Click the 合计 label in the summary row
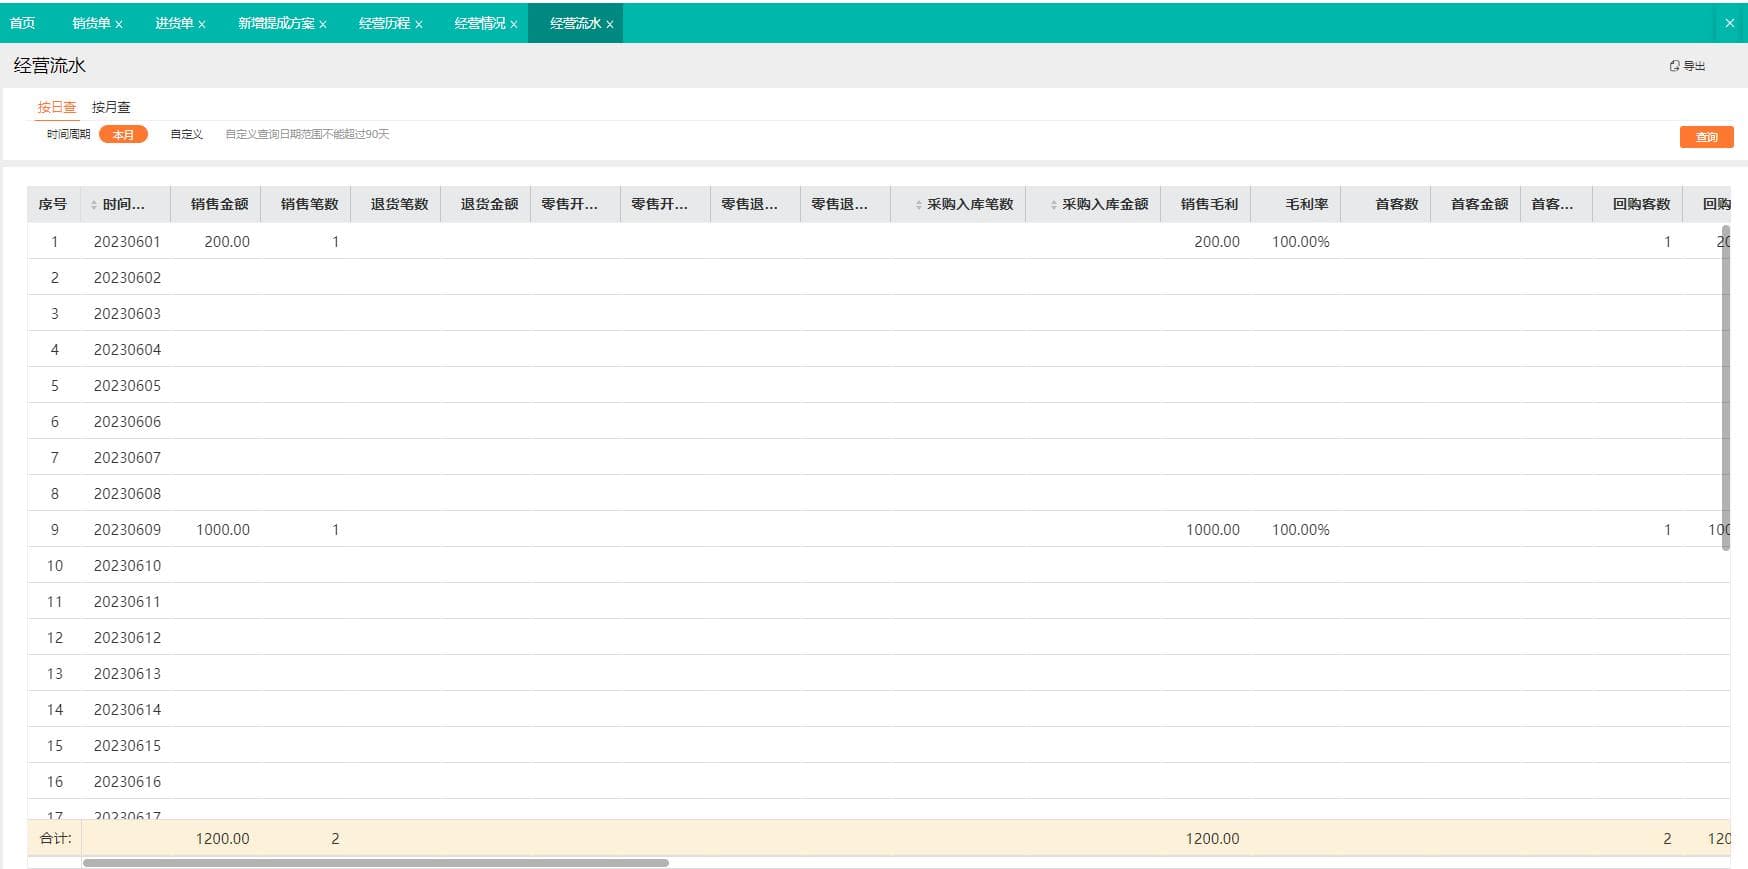This screenshot has height=869, width=1748. (55, 838)
